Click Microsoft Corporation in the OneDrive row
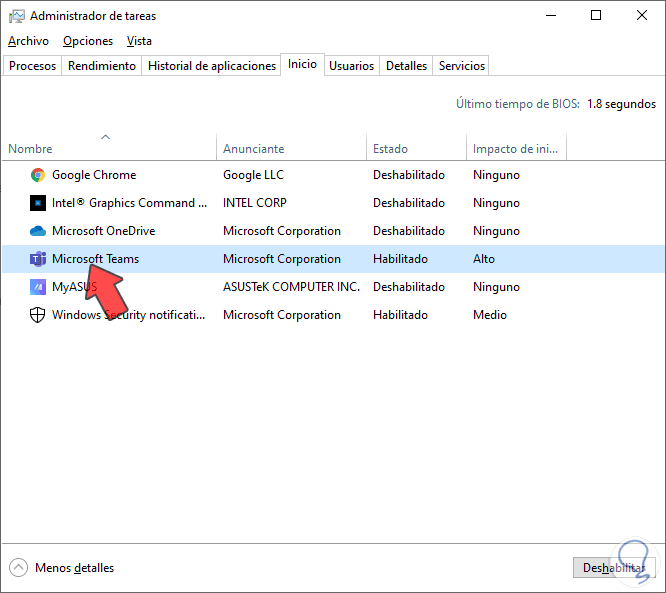The width and height of the screenshot is (666, 593). (282, 231)
